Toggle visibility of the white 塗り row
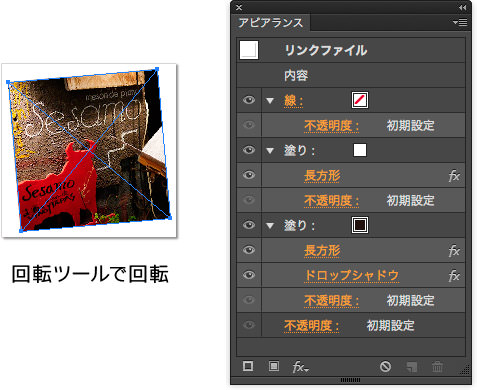Image resolution: width=477 pixels, height=390 pixels. [x=249, y=150]
